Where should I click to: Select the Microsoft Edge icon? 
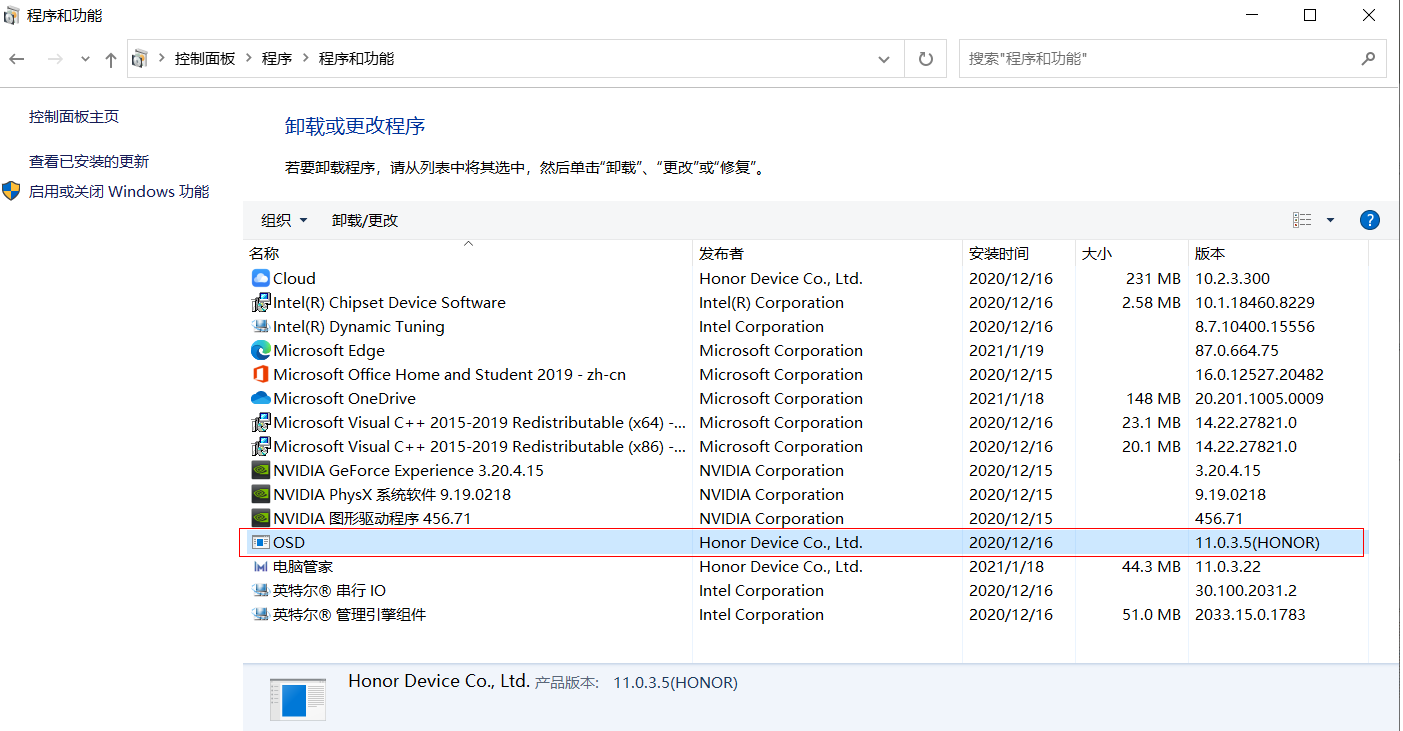click(260, 351)
